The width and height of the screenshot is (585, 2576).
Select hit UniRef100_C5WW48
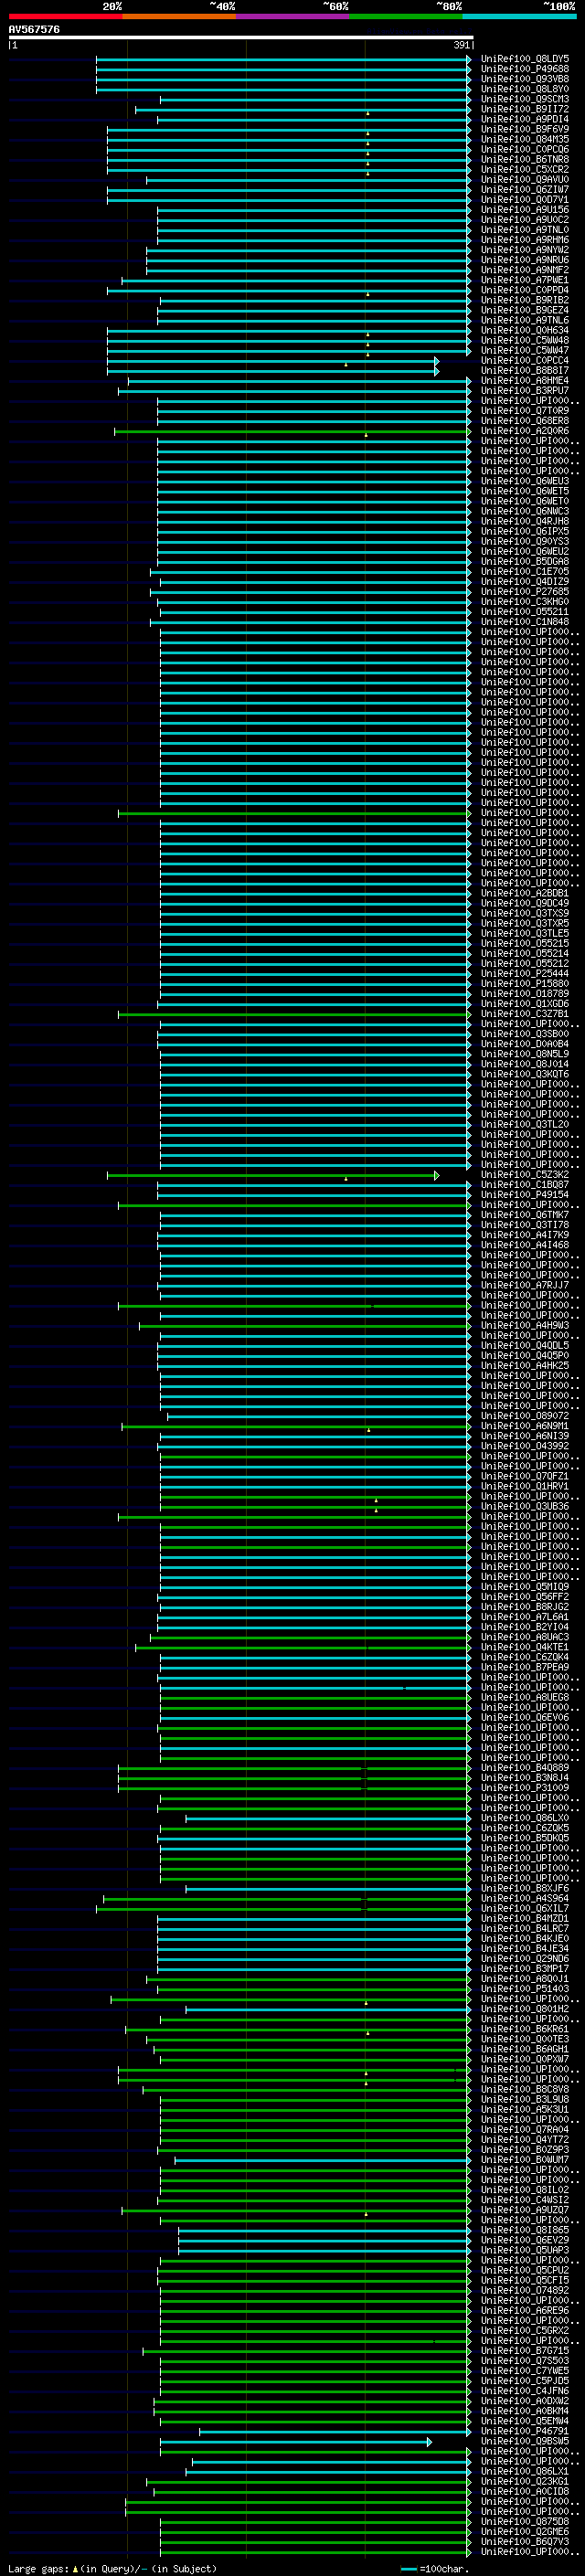(525, 340)
